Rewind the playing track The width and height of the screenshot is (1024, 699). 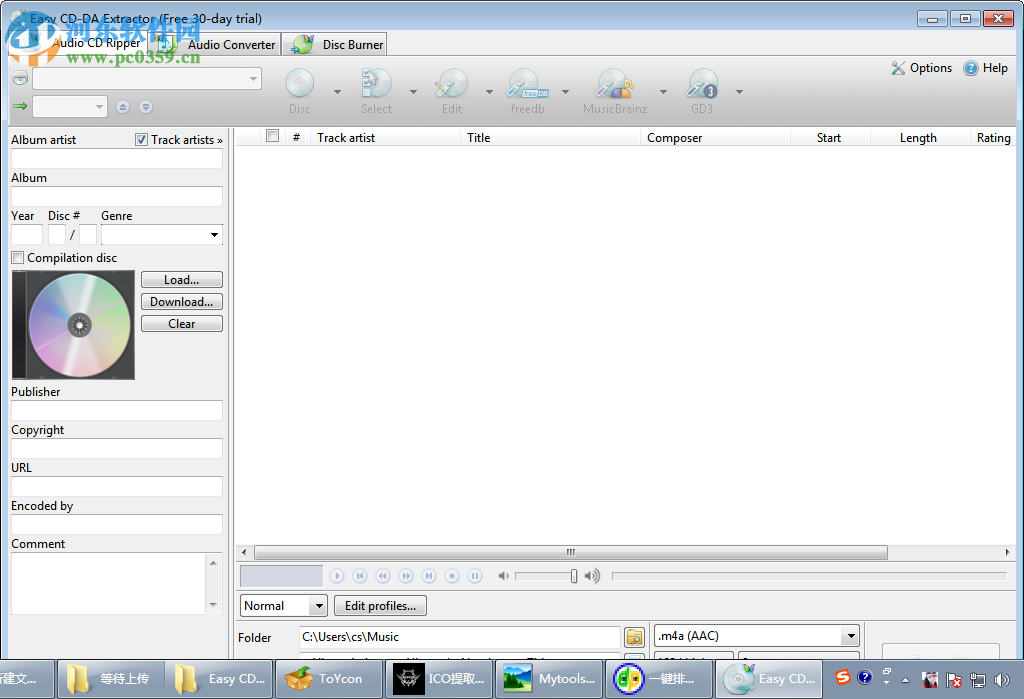point(383,576)
